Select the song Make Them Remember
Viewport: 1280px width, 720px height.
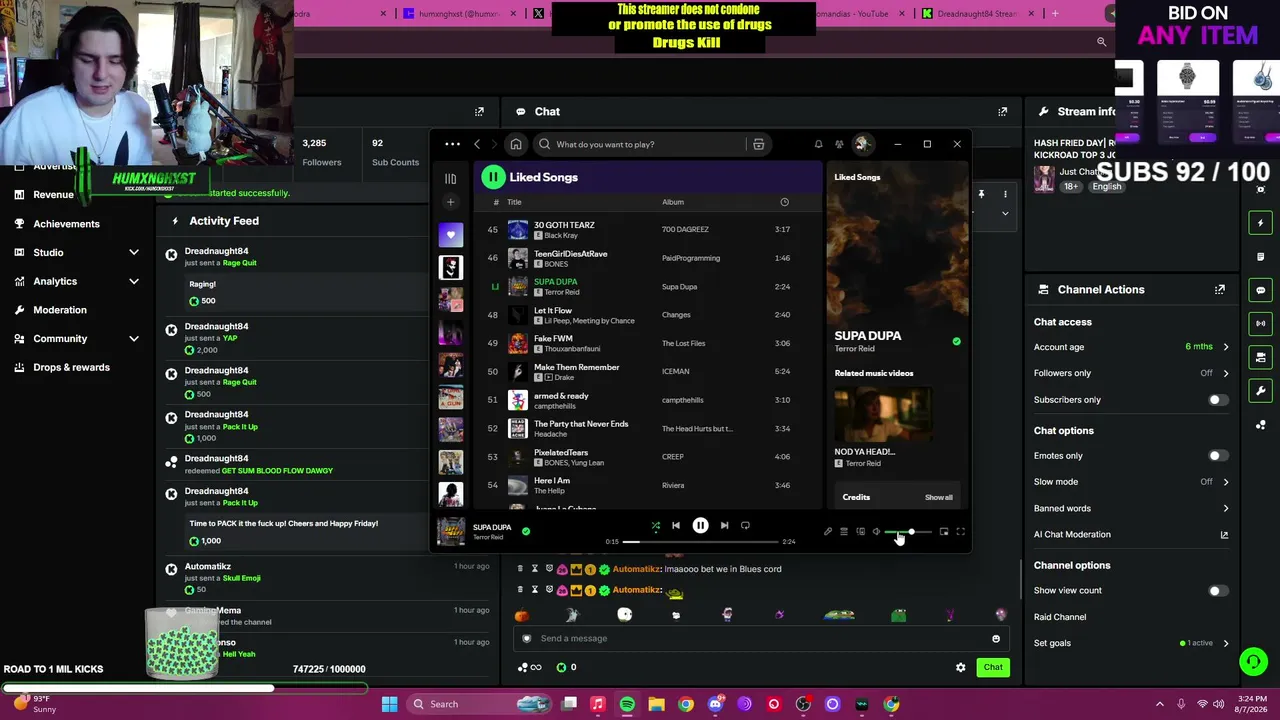(x=576, y=367)
